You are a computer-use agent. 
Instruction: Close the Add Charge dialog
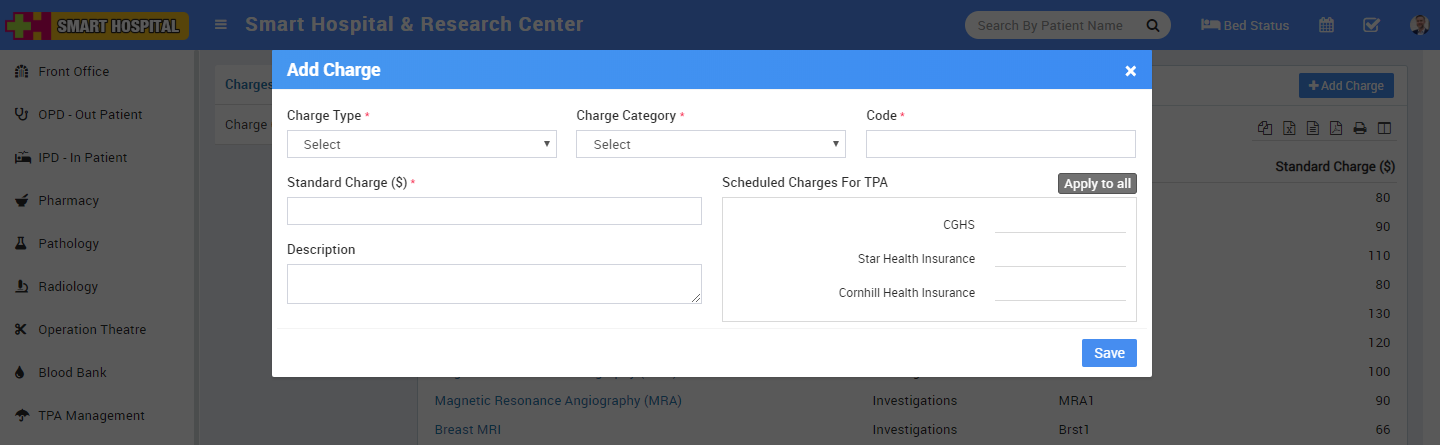(x=1130, y=70)
